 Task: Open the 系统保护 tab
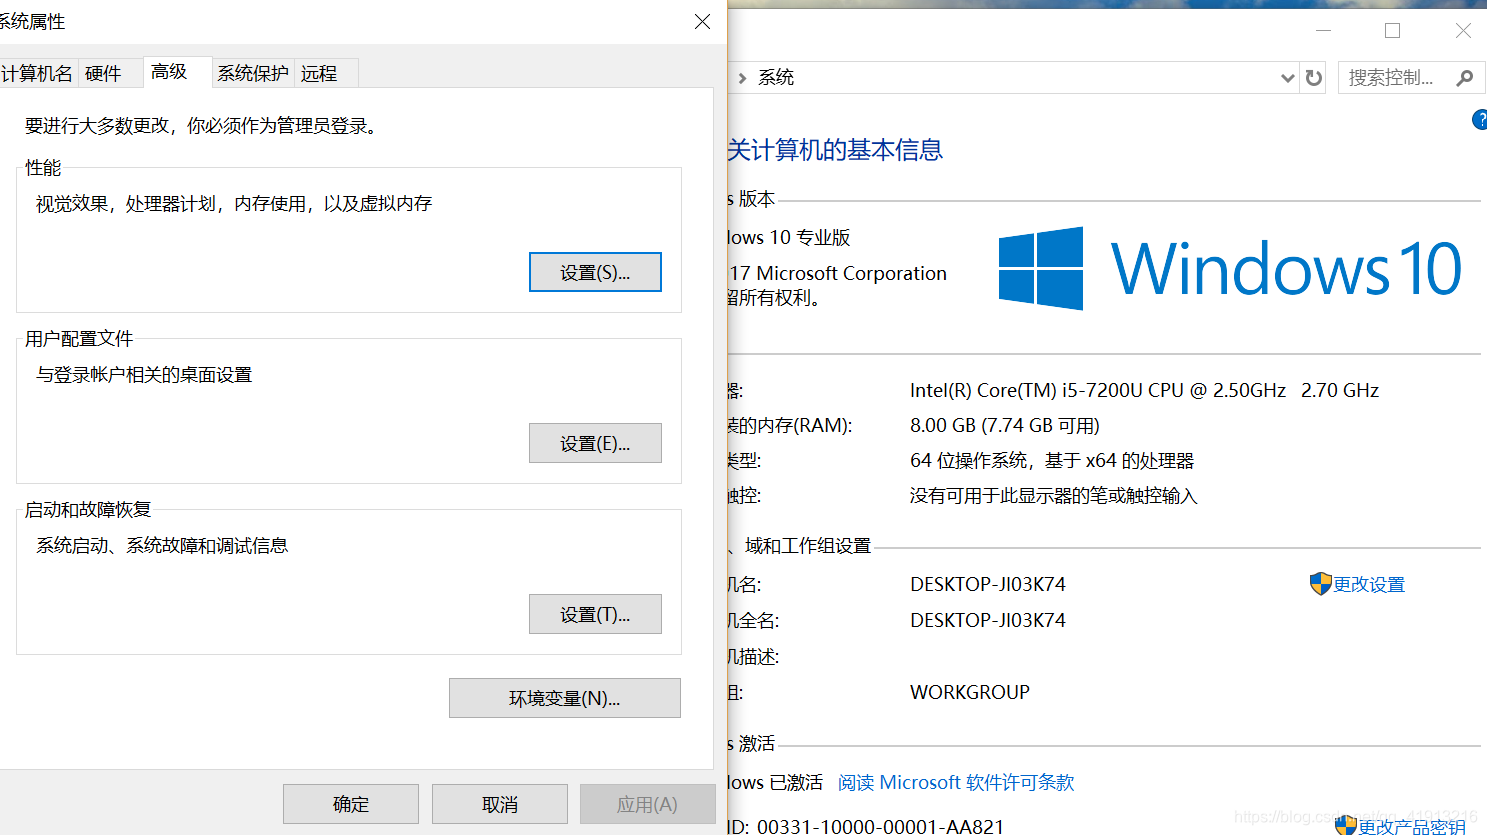(253, 73)
